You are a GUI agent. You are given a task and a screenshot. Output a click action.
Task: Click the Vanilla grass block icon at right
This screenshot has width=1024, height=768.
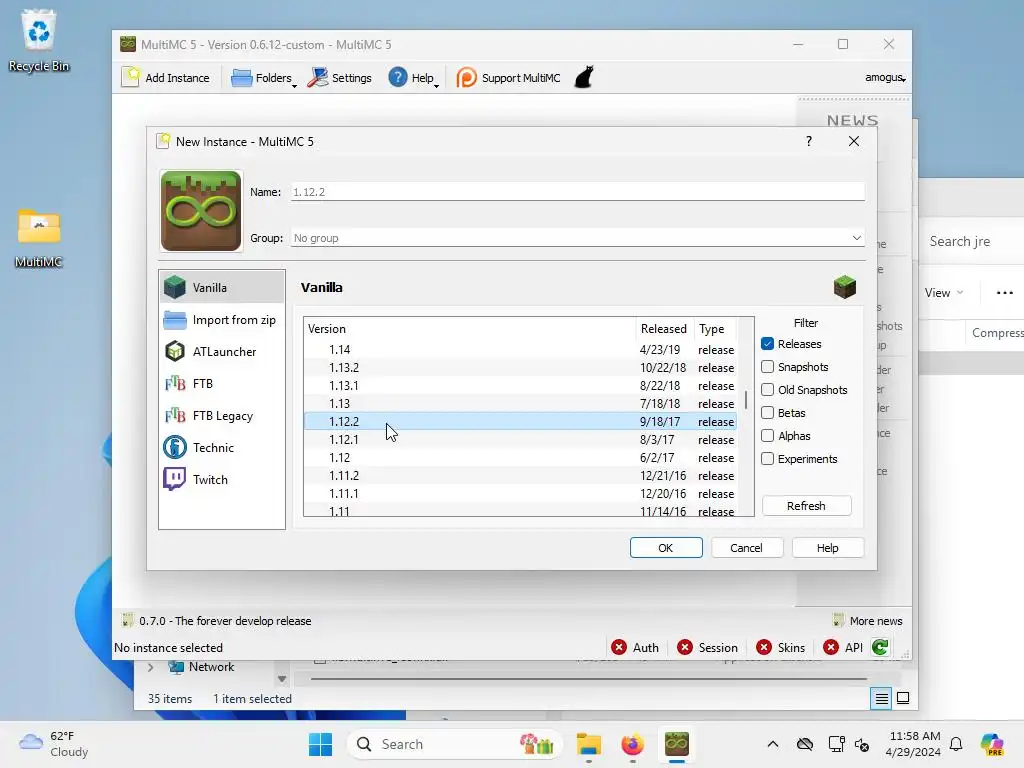[x=844, y=287]
